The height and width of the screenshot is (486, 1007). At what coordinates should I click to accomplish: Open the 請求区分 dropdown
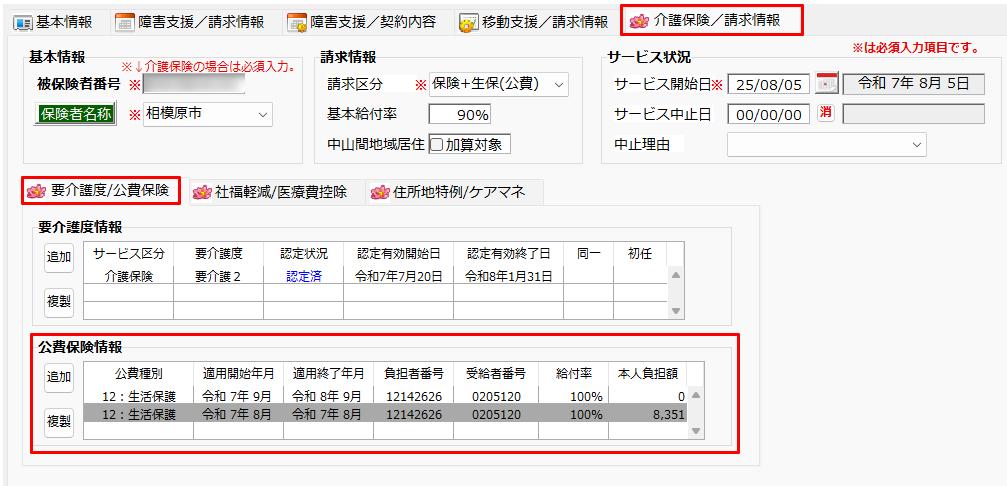[498, 84]
